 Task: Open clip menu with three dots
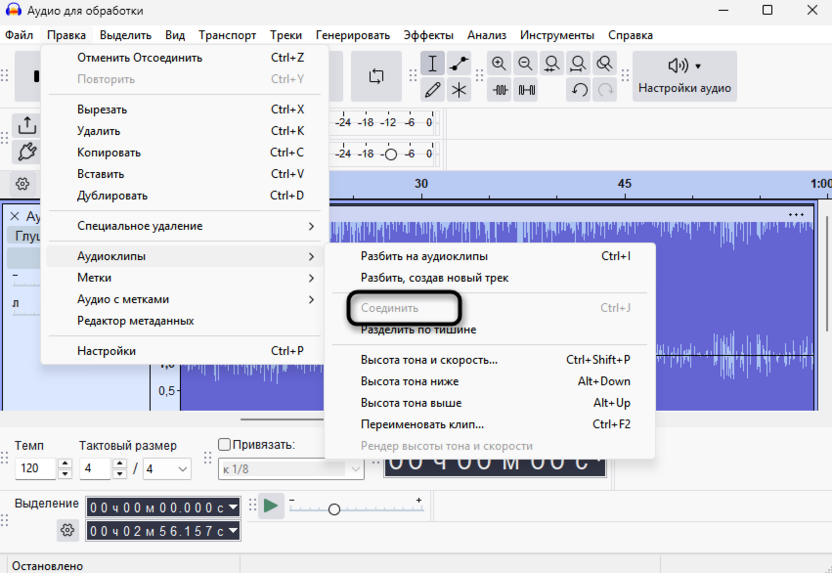coord(796,215)
